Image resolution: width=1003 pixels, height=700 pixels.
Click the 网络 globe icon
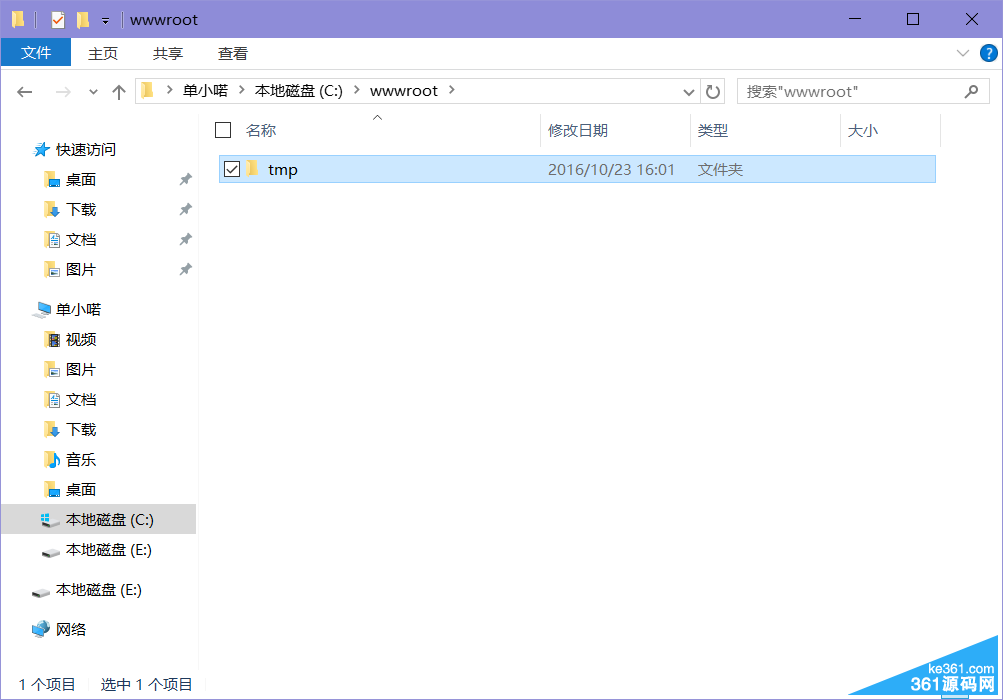(x=41, y=629)
